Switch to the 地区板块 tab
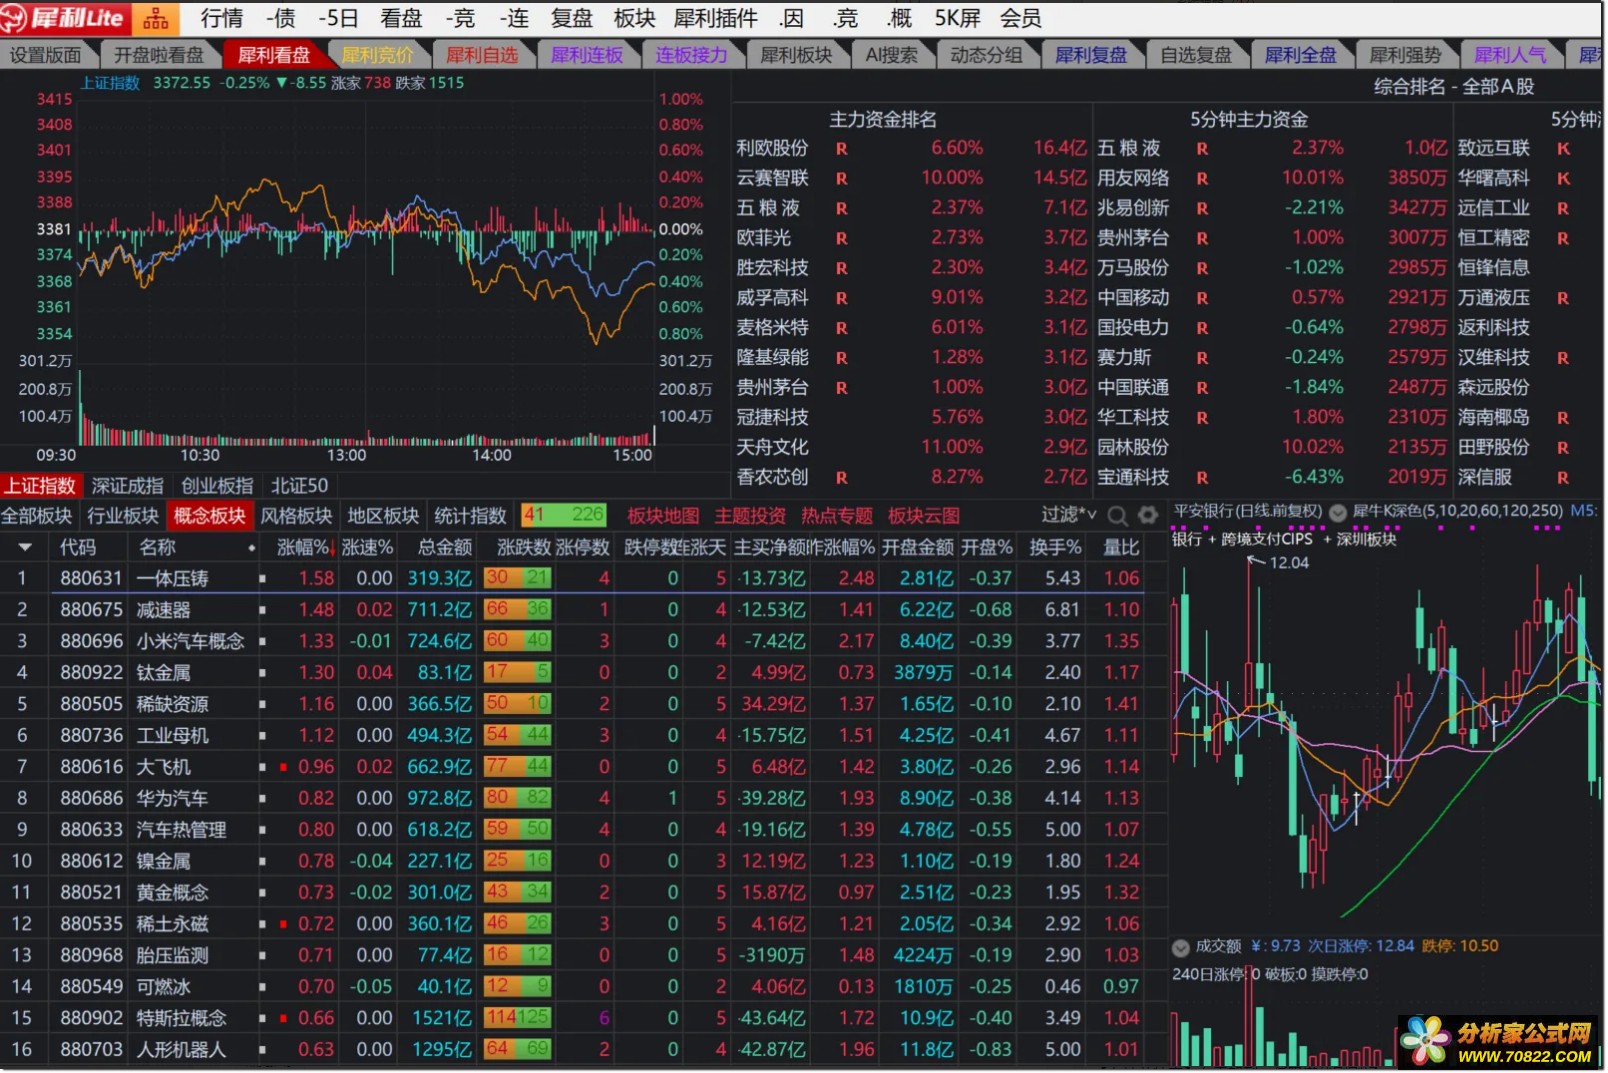The image size is (1608, 1073). point(383,516)
